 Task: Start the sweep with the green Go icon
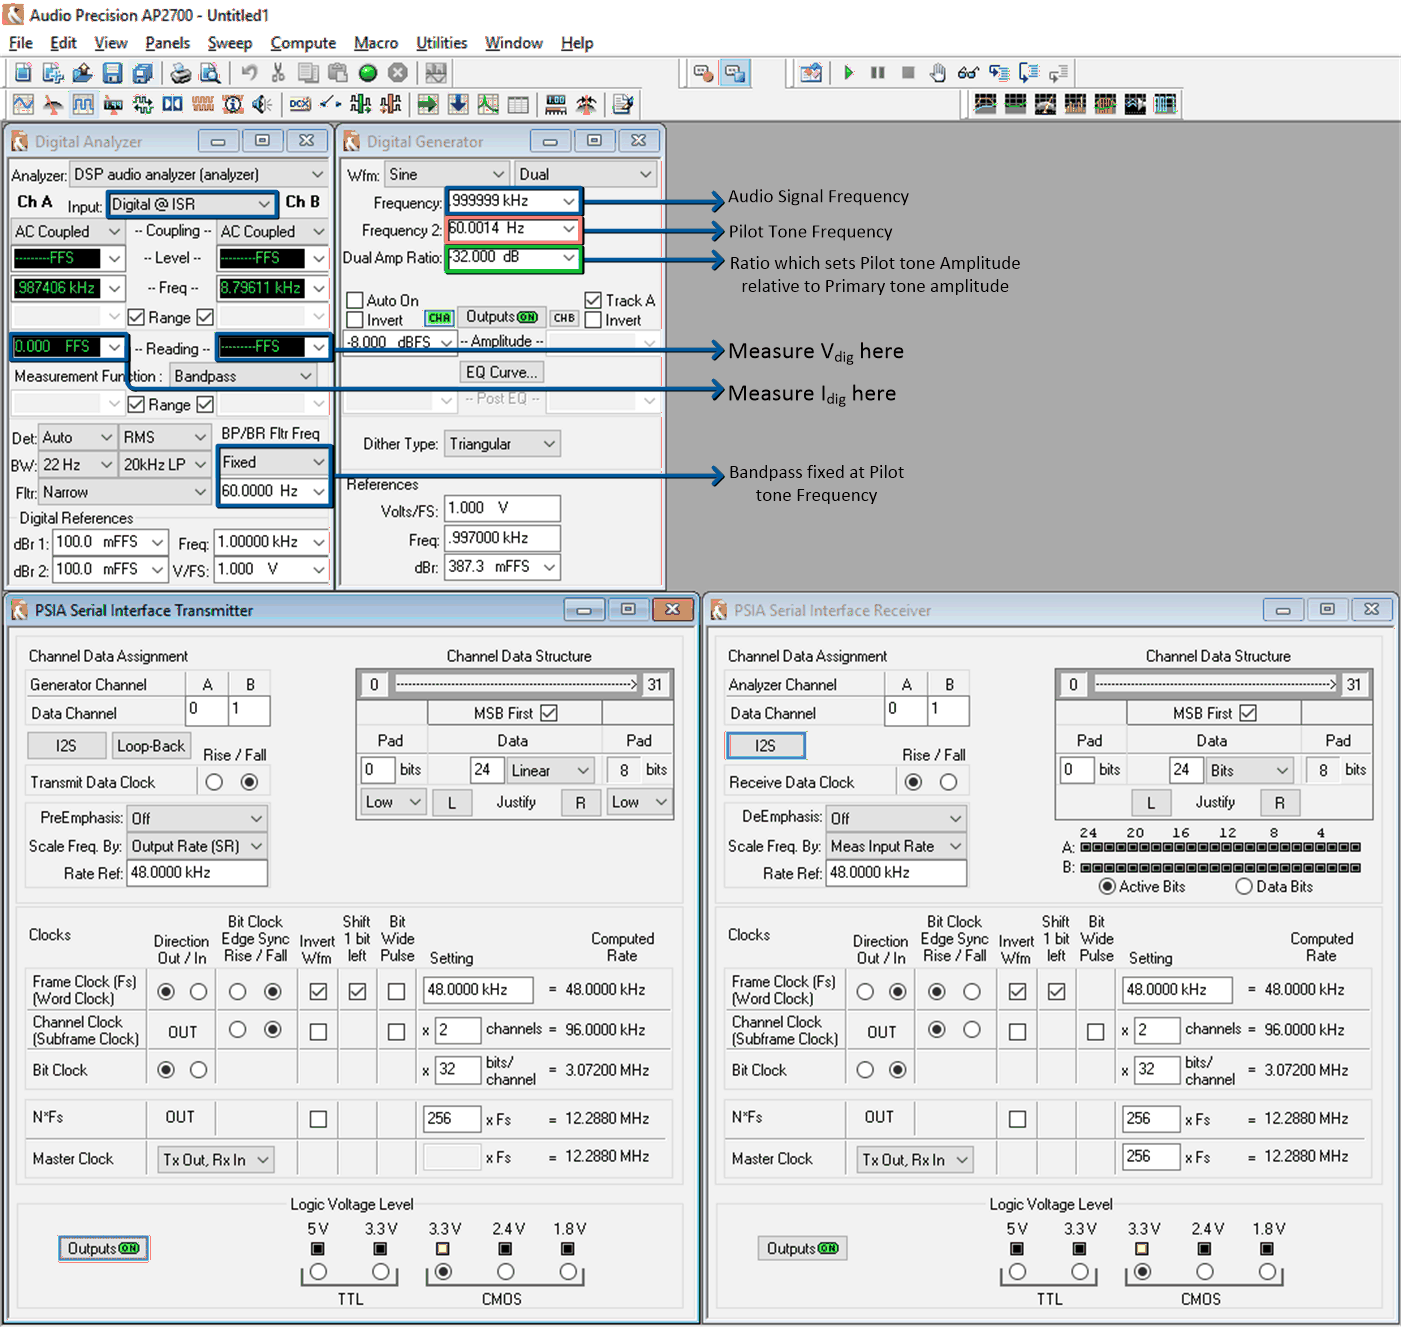coord(849,73)
